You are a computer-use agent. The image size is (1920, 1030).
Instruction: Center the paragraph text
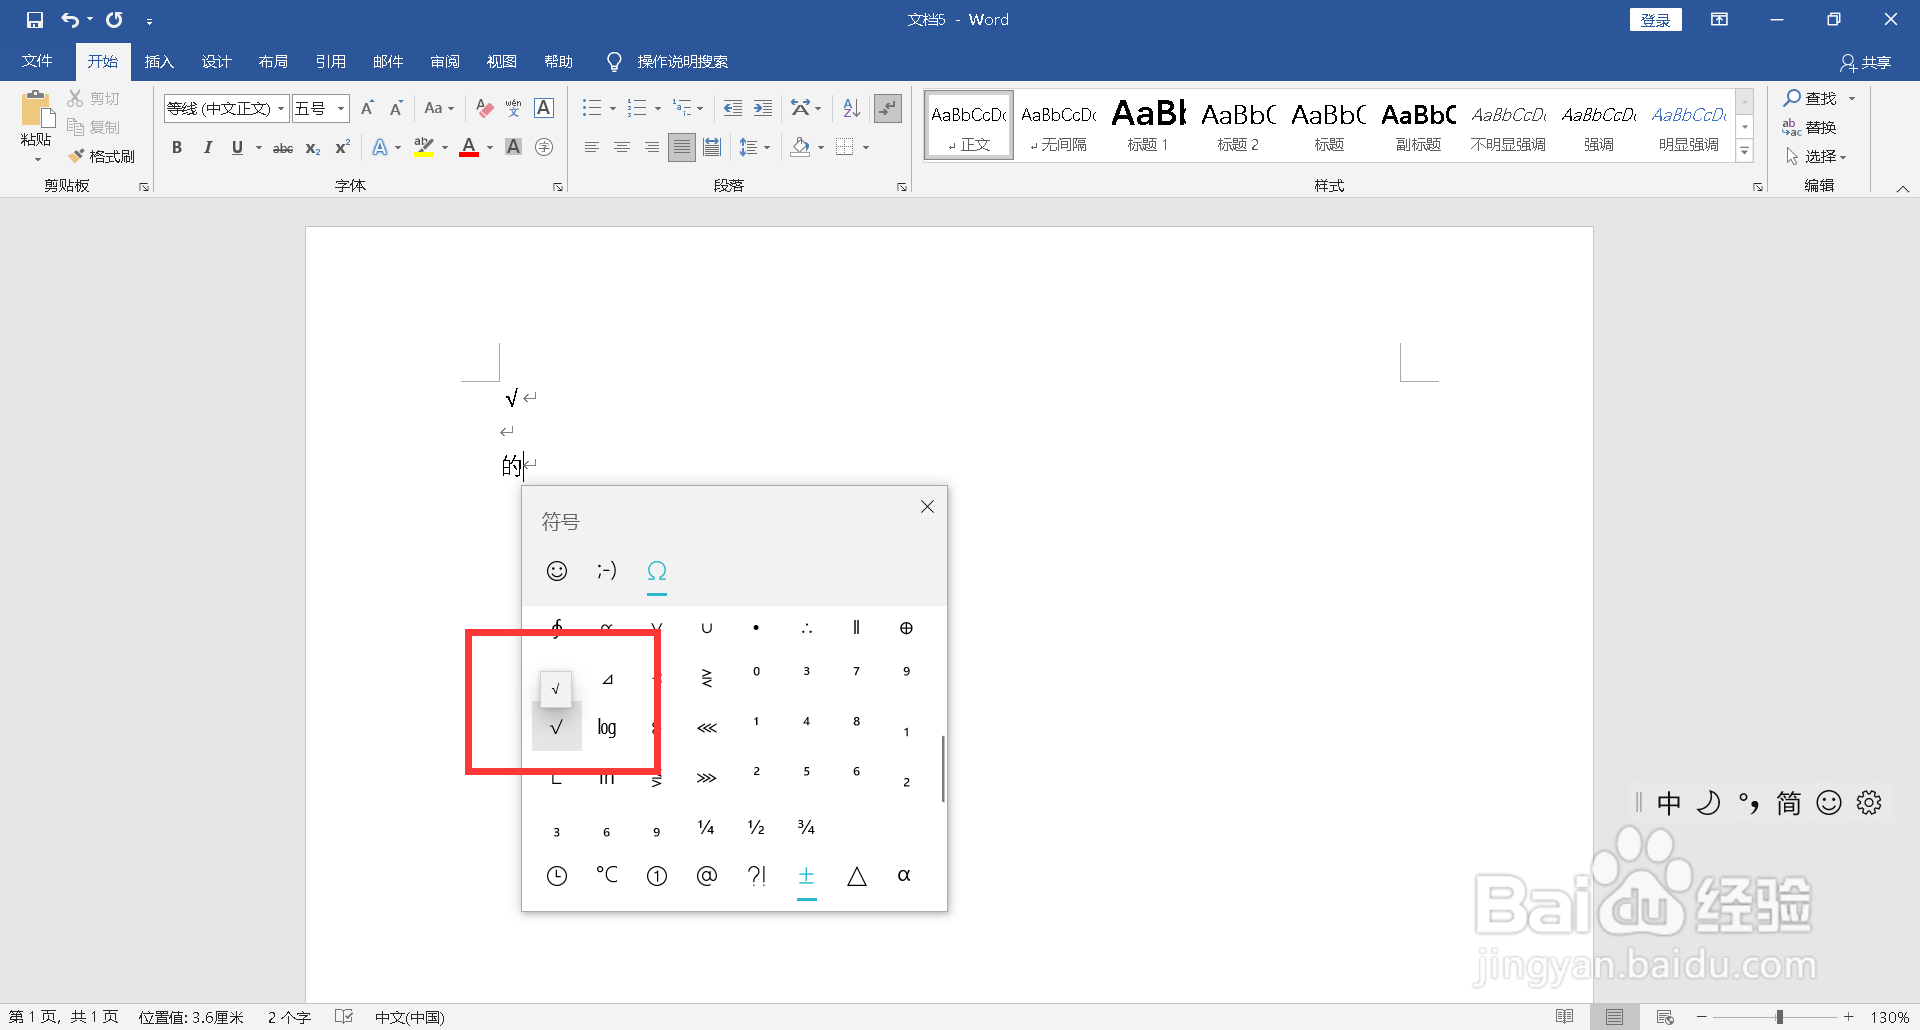[x=622, y=148]
